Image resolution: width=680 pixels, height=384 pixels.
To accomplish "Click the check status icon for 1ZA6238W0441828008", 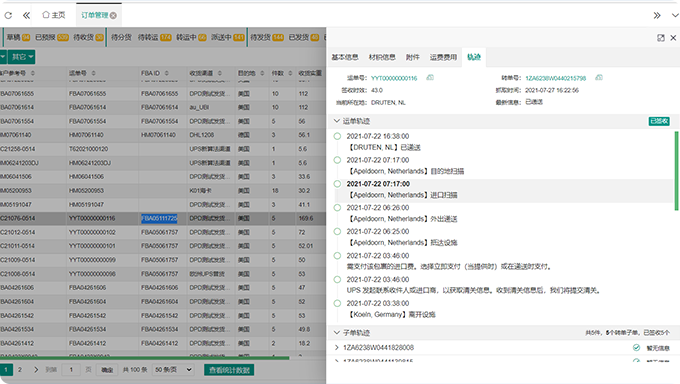I will (x=636, y=348).
